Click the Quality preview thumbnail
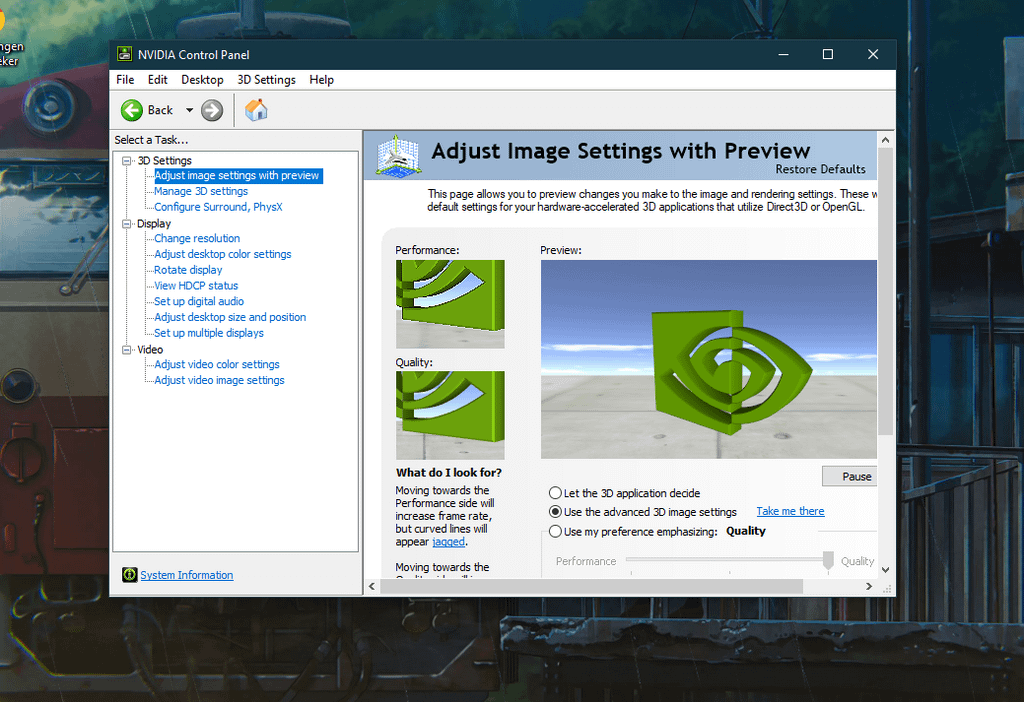The height and width of the screenshot is (702, 1024). coord(450,415)
